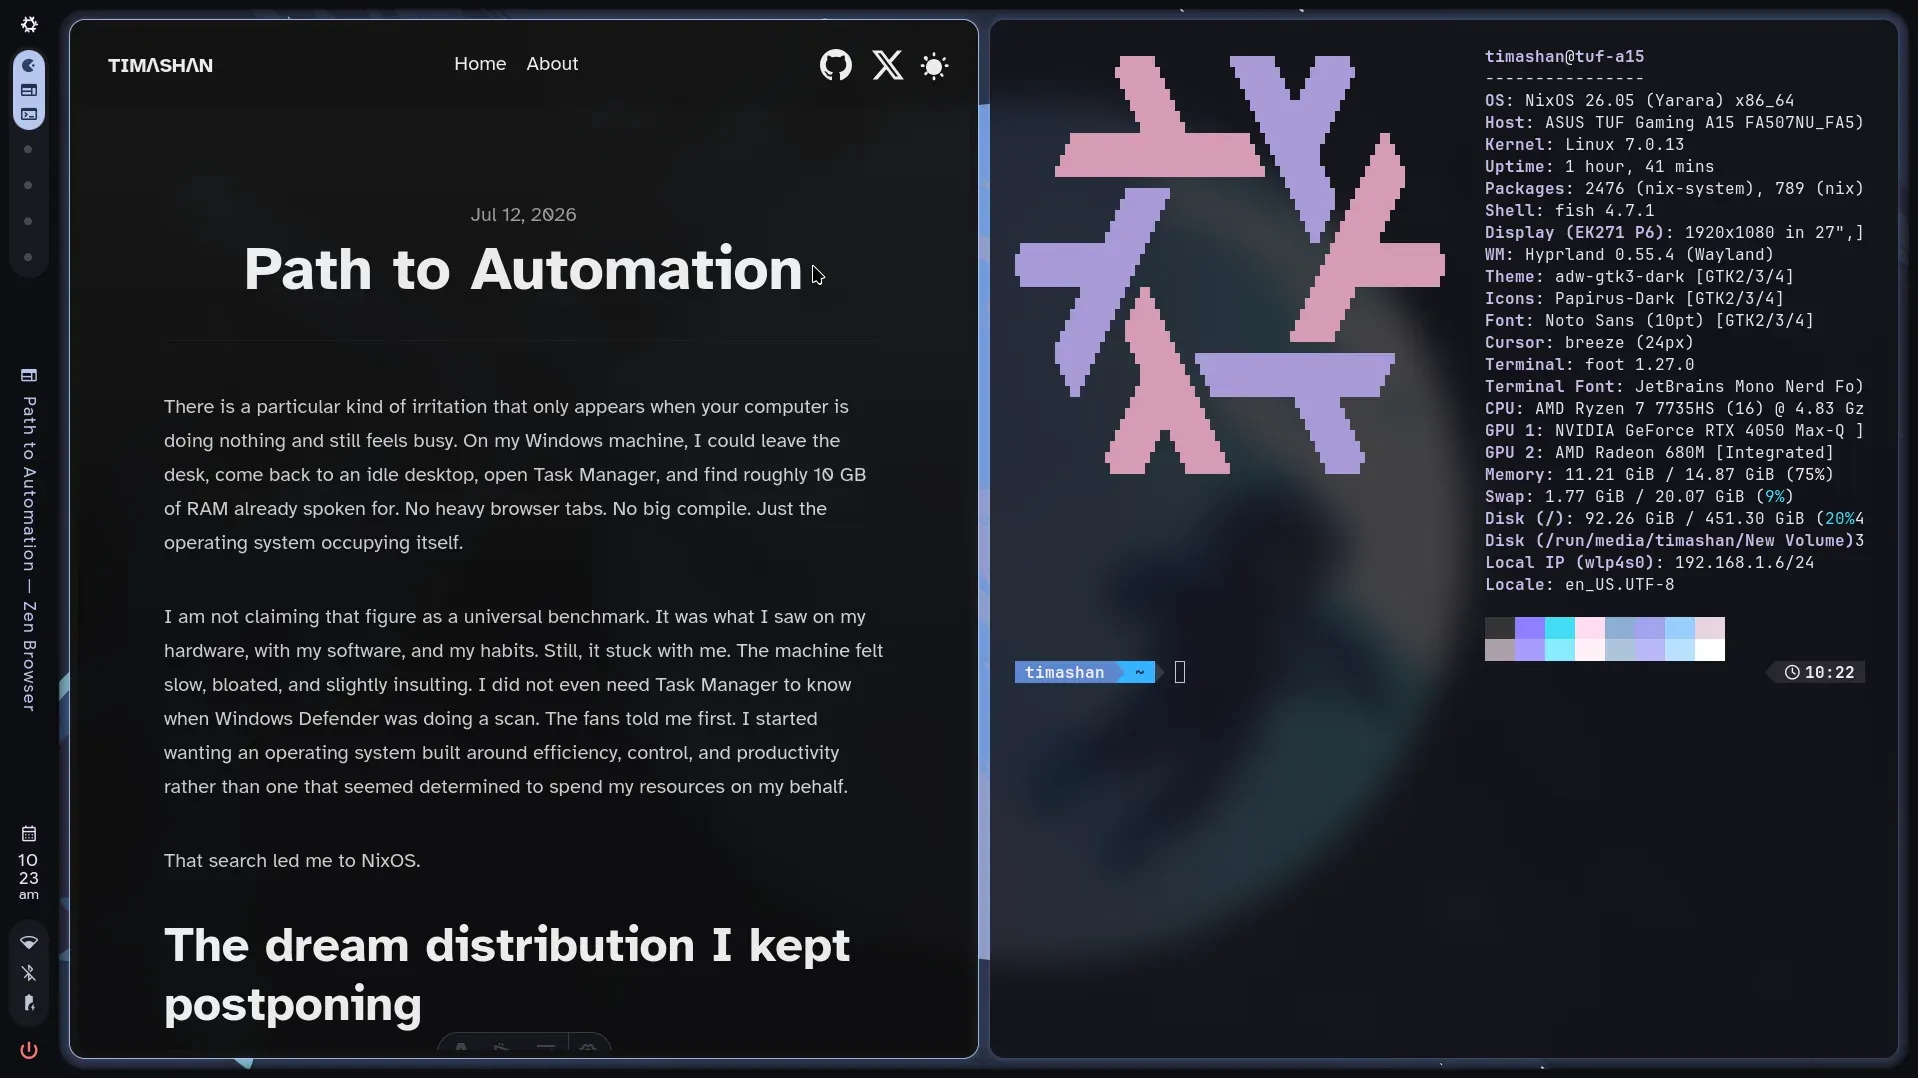Click the 'Terminal Font: JetBrains Mono' line

1674,387
